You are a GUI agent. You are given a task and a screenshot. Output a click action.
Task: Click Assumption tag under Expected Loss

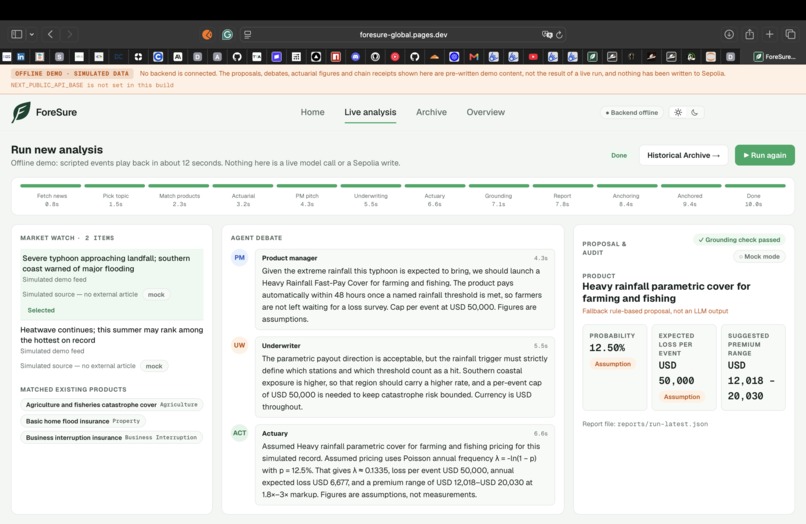click(682, 397)
